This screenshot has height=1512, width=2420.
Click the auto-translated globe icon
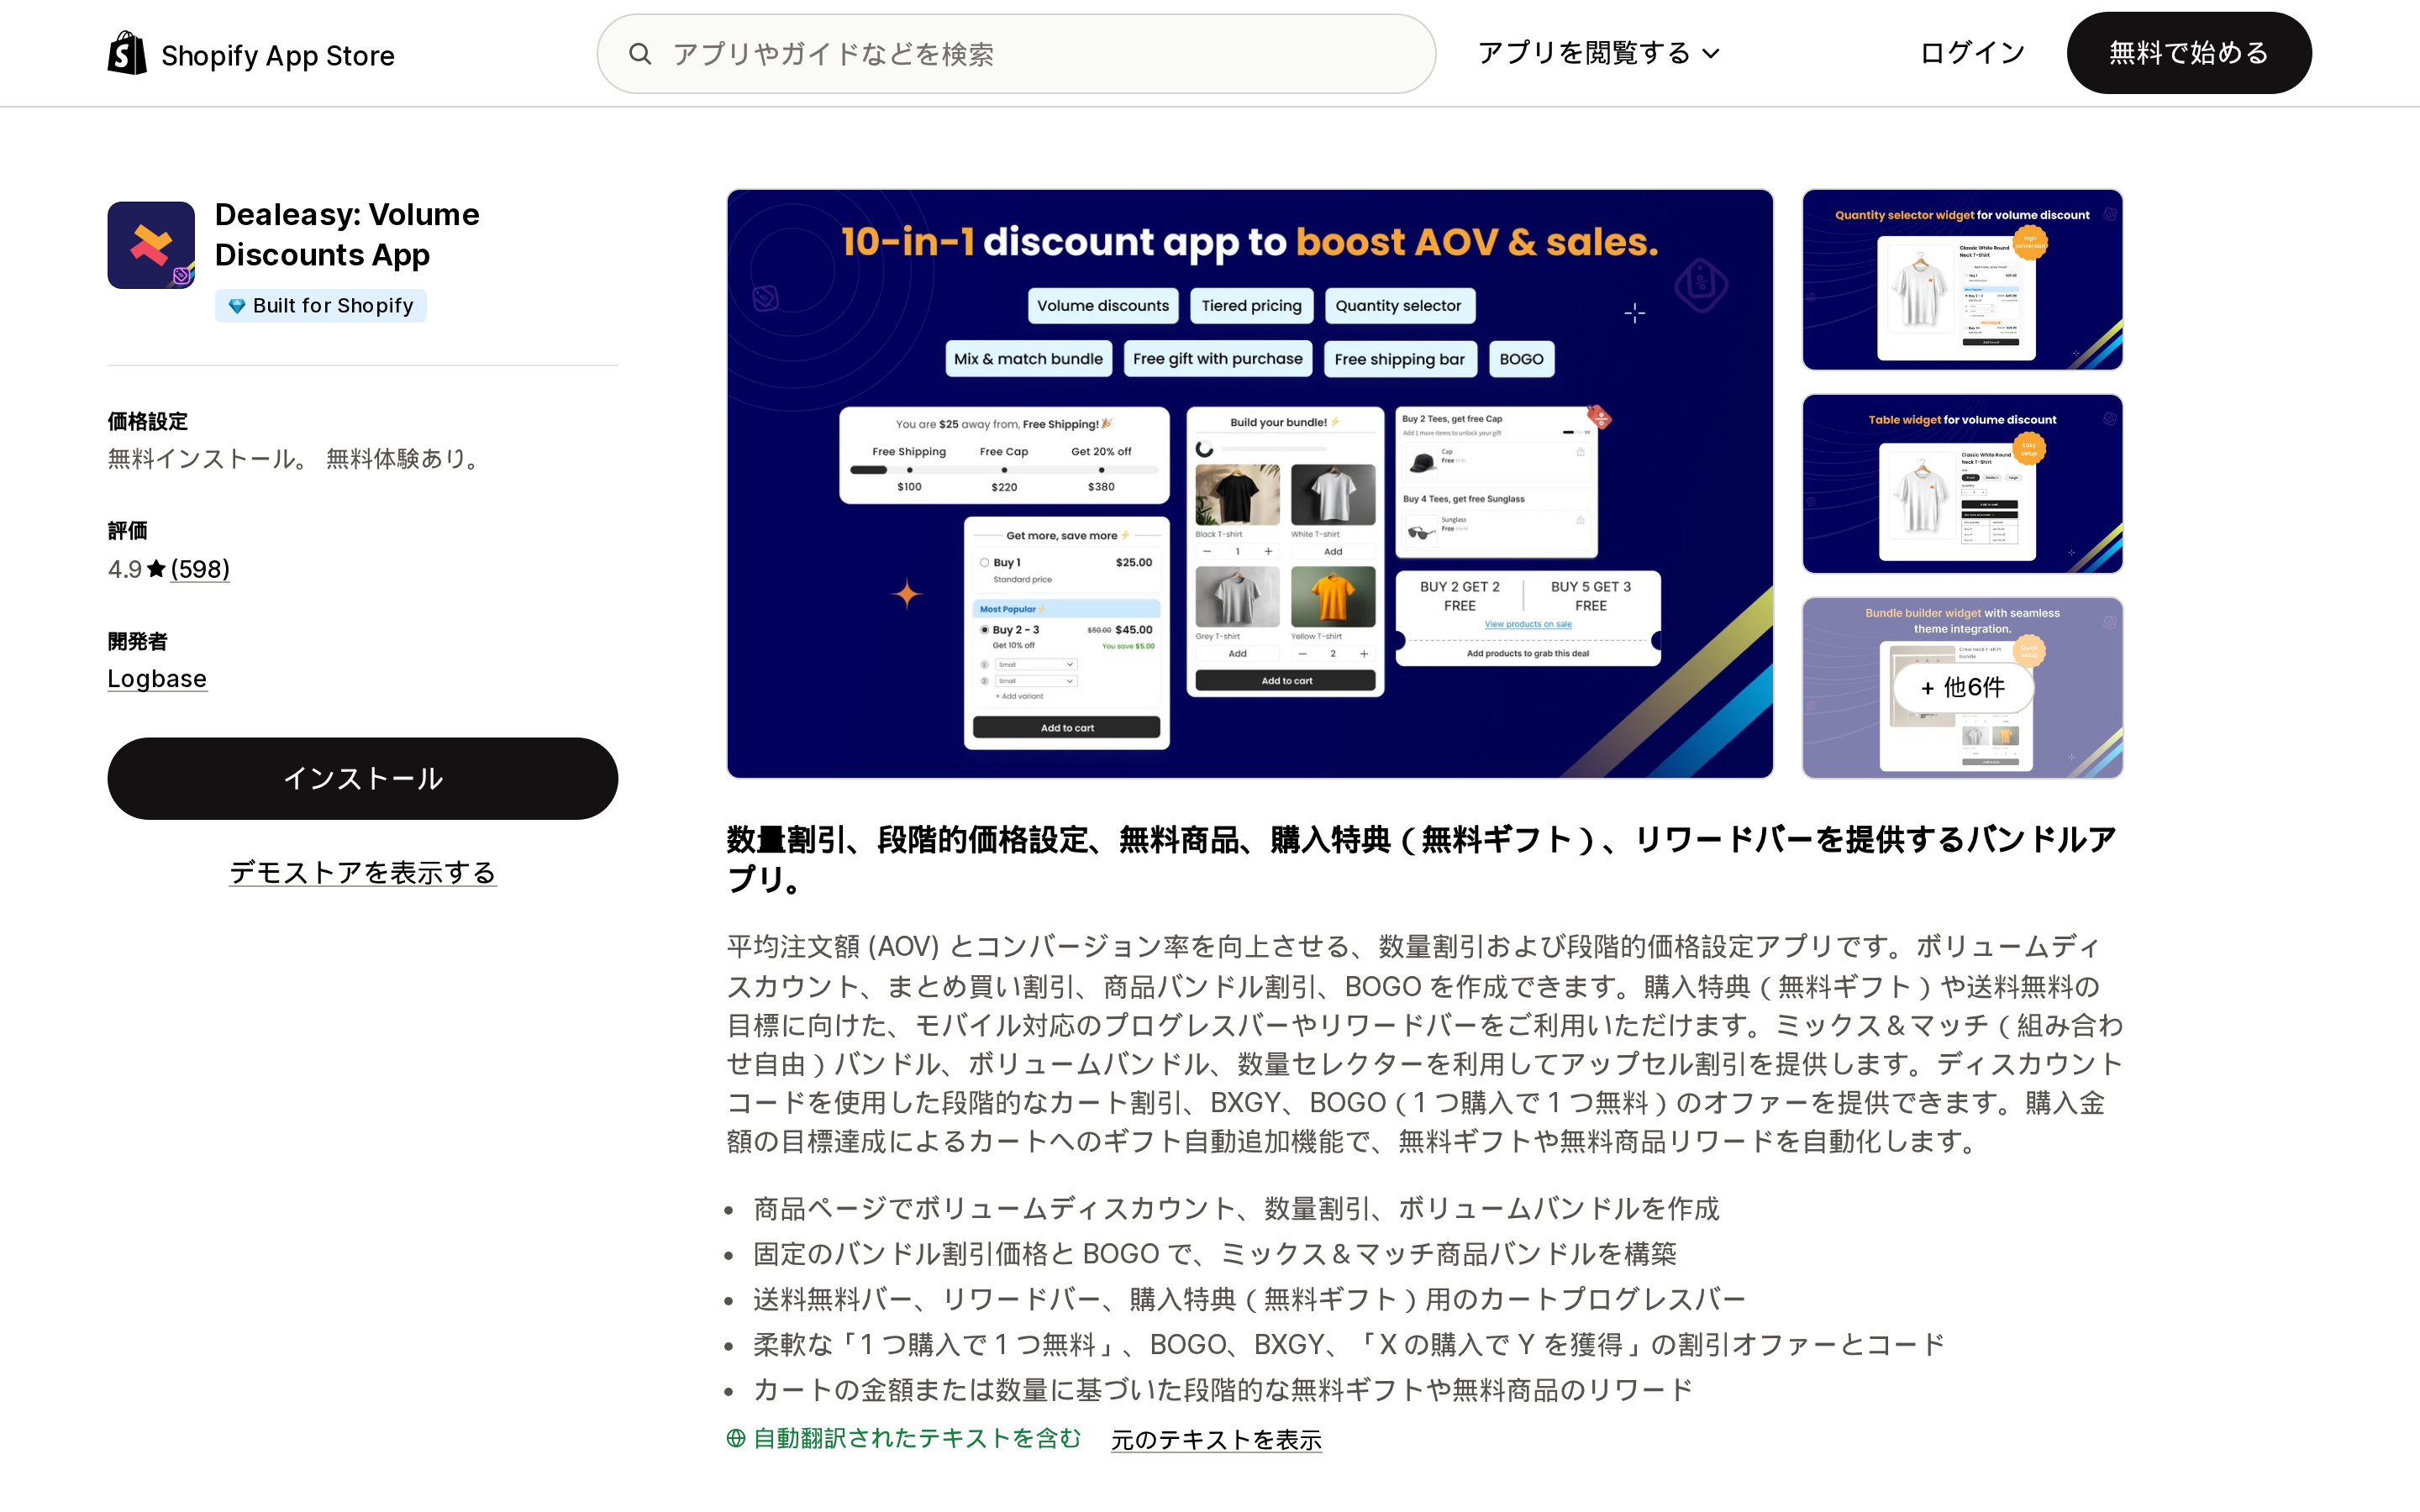pyautogui.click(x=736, y=1438)
